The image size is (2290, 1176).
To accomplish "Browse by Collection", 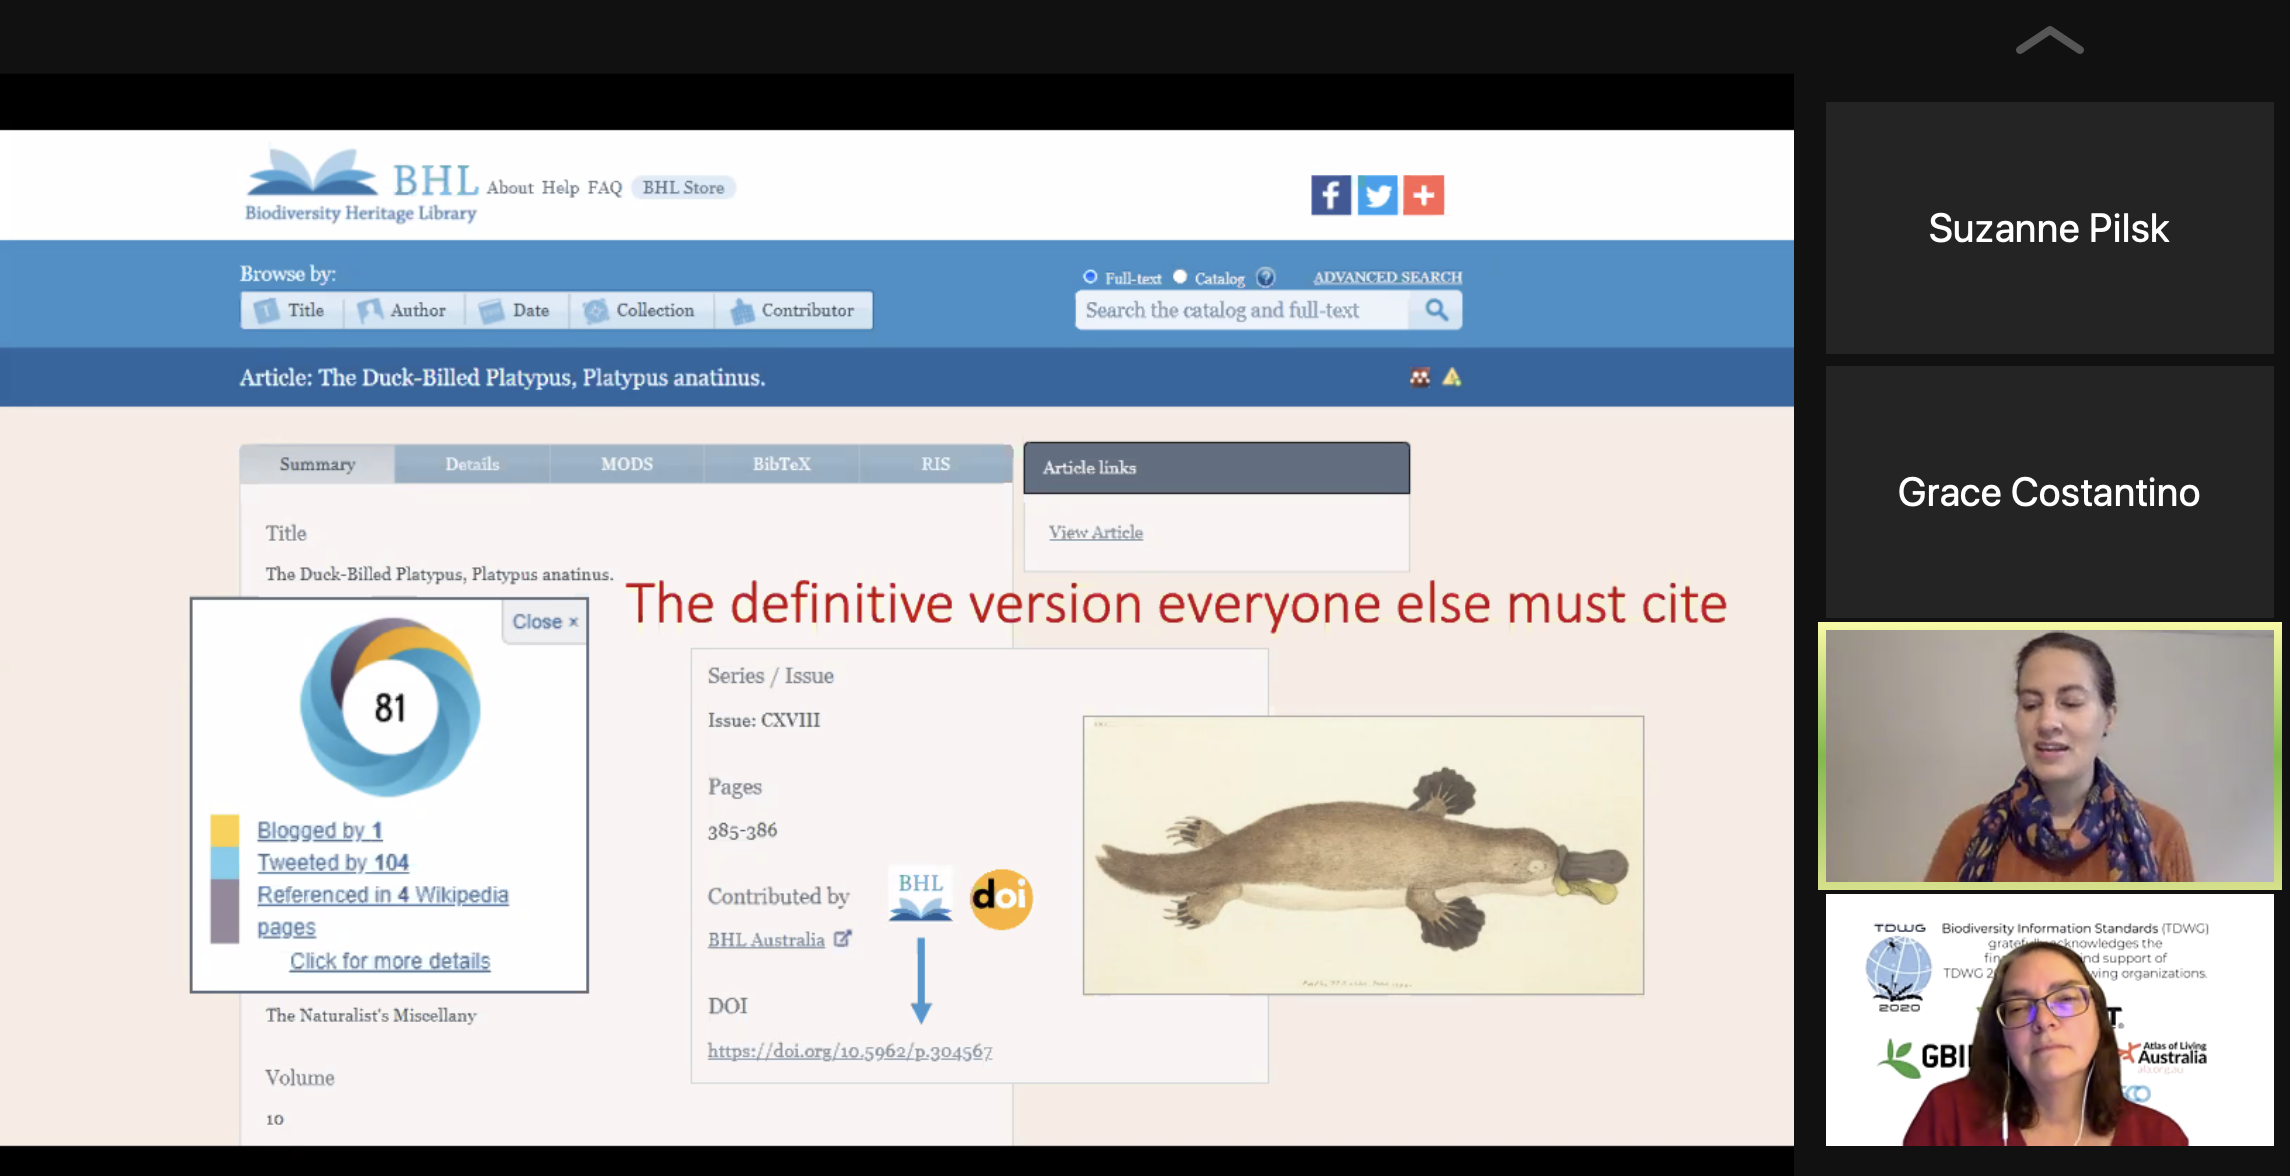I will point(640,310).
